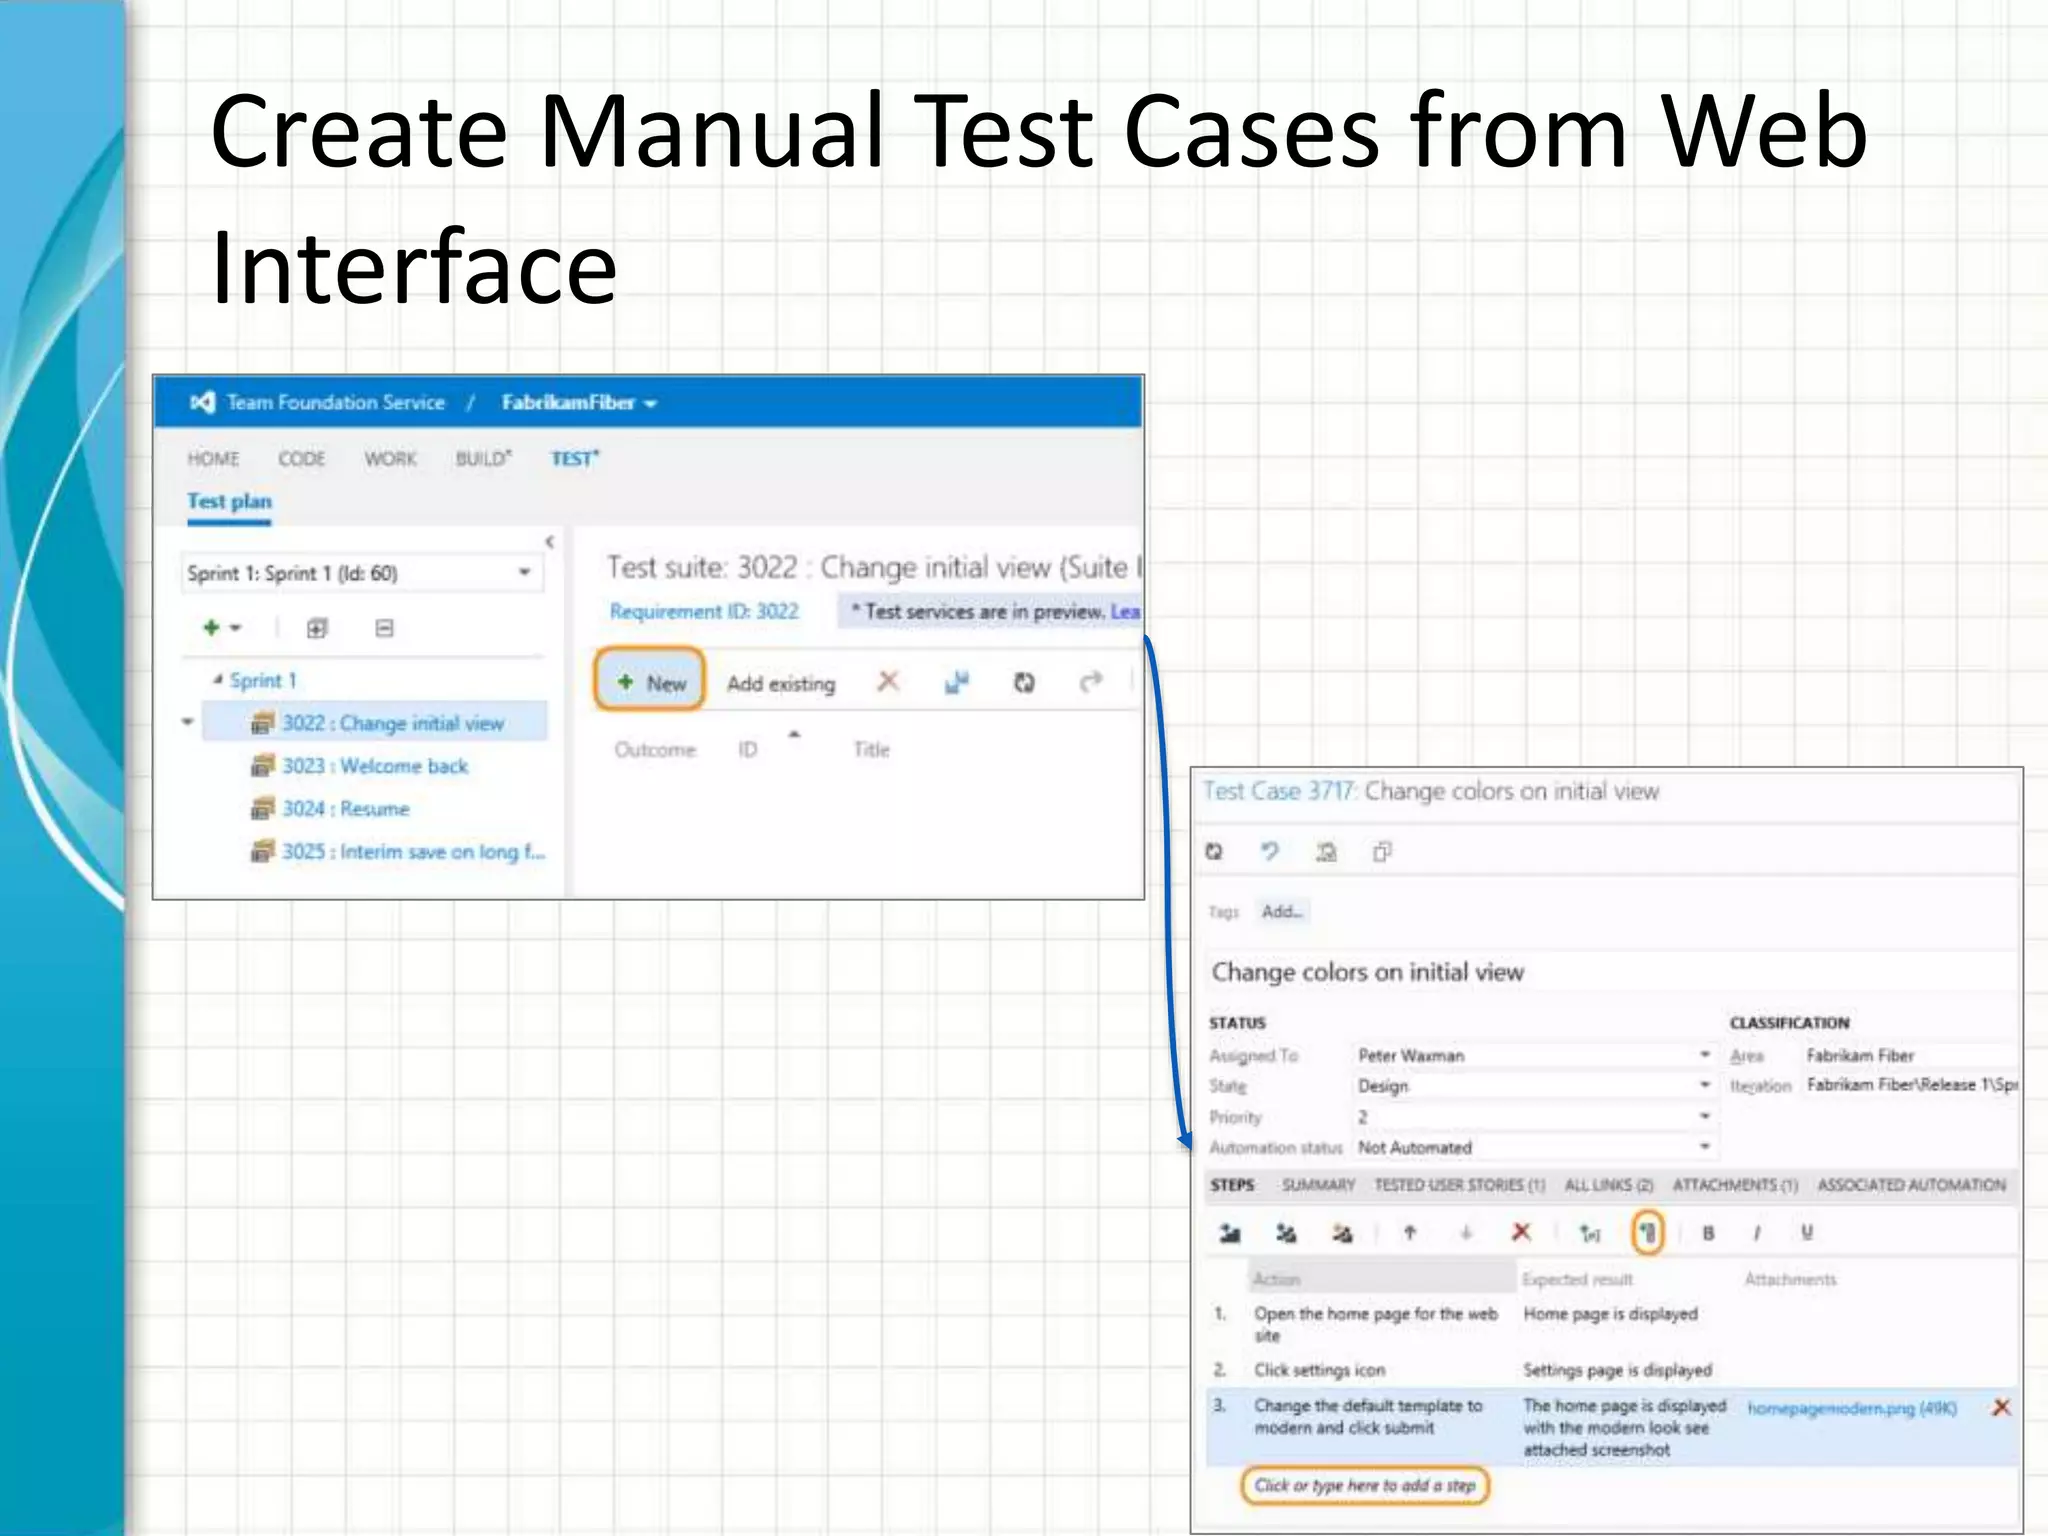Collapse the left suites pane chevron
The width and height of the screenshot is (2048, 1536).
[549, 542]
